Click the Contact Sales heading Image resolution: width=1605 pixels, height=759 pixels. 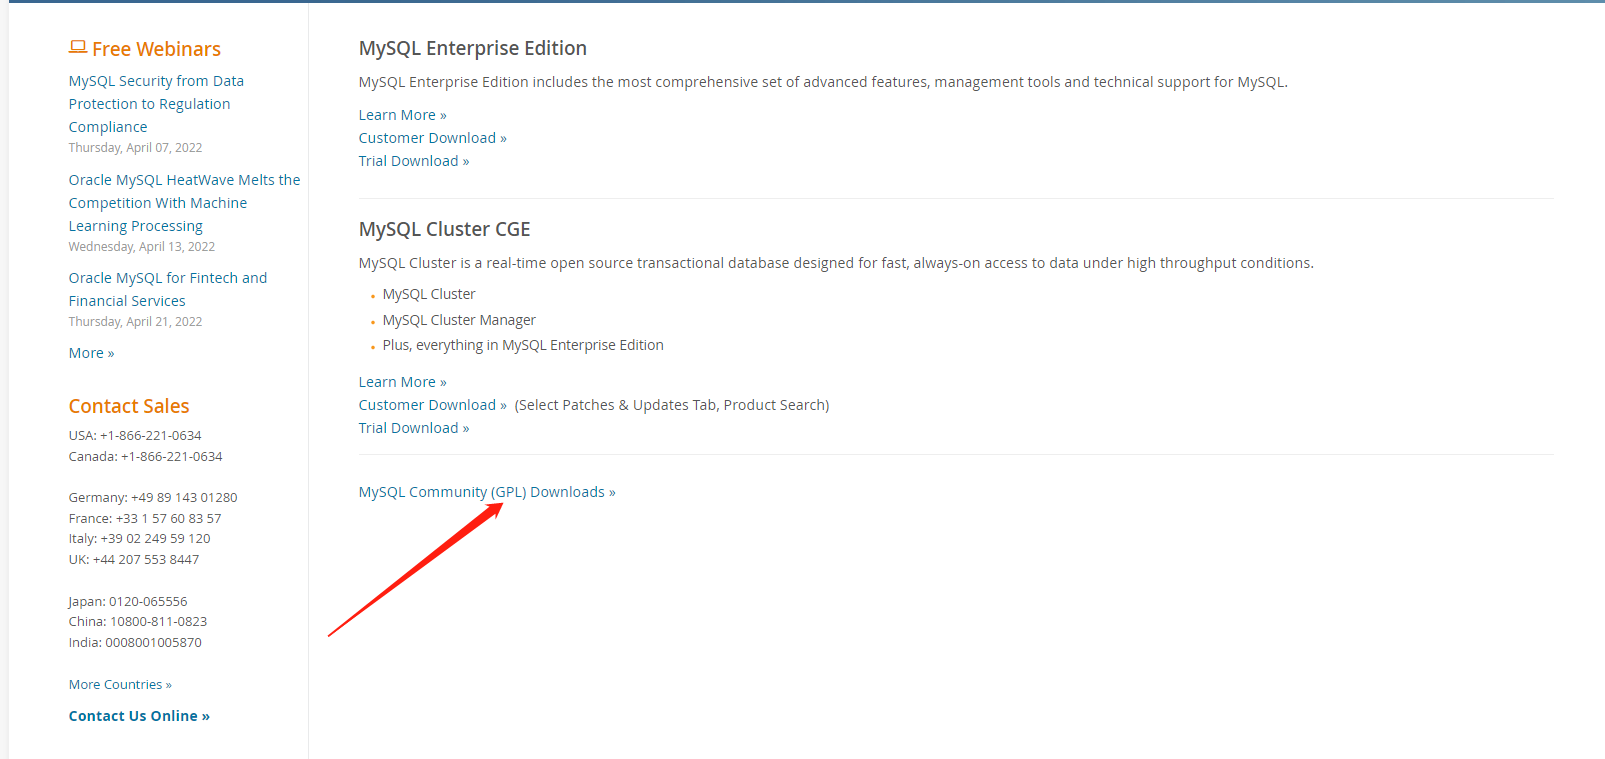129,406
